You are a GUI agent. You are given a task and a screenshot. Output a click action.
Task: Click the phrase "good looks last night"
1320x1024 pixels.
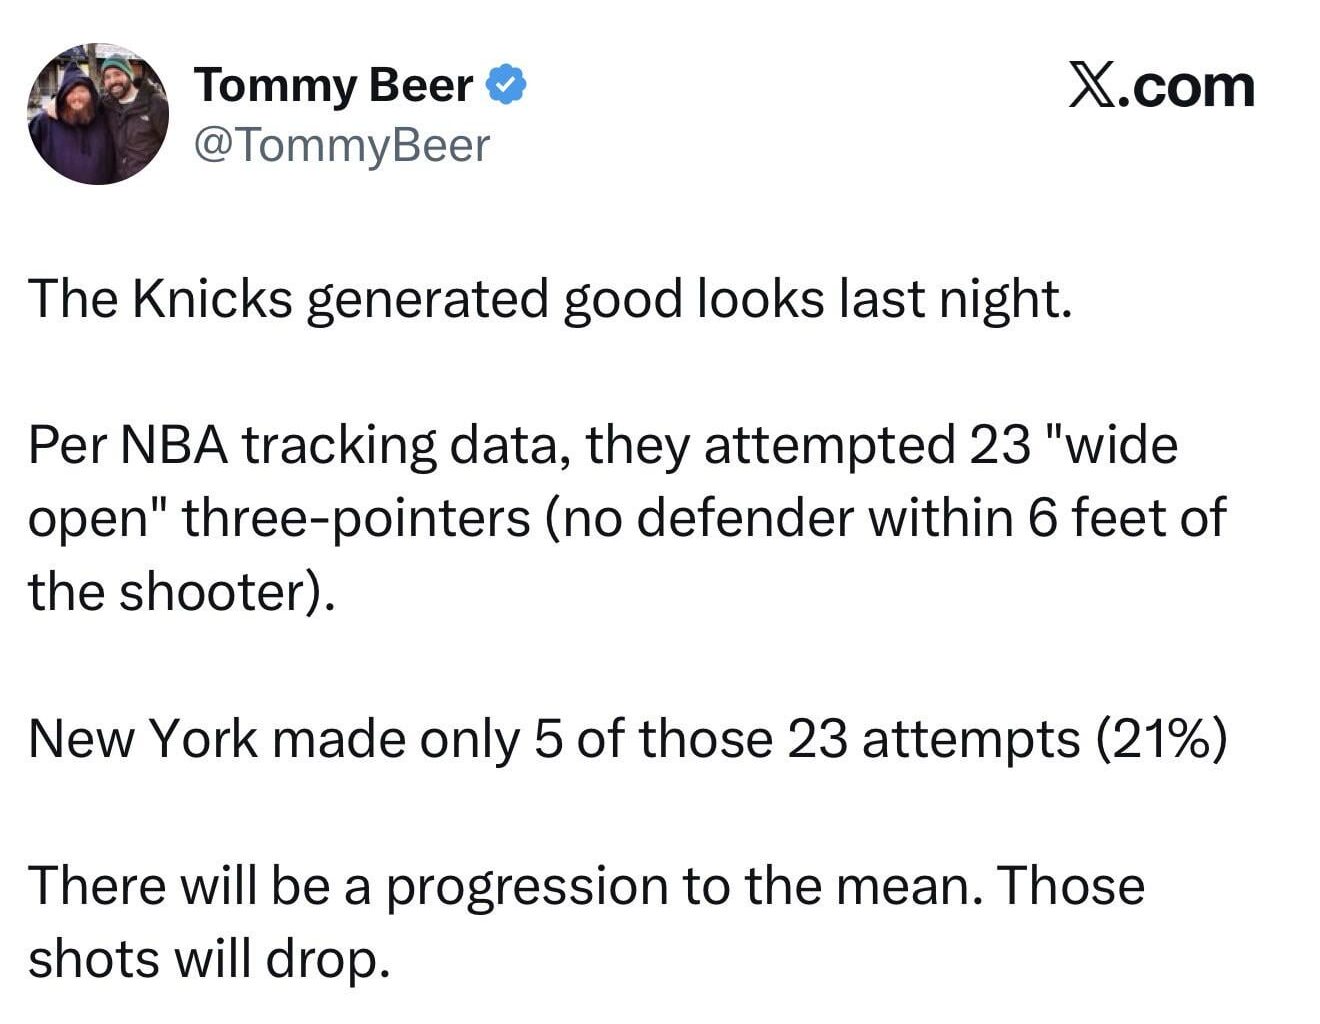click(x=817, y=299)
